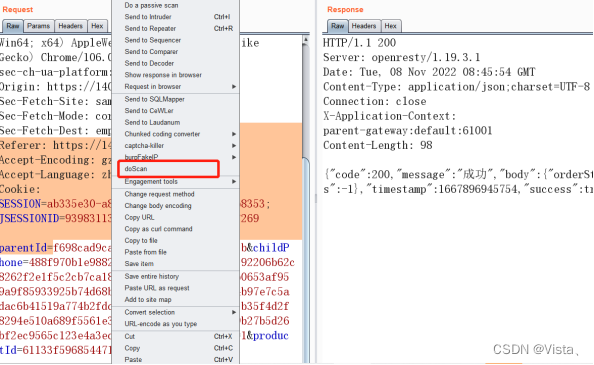Choose 'Send to Intruder' from context menu
This screenshot has height=365, width=594.
[x=176, y=17]
